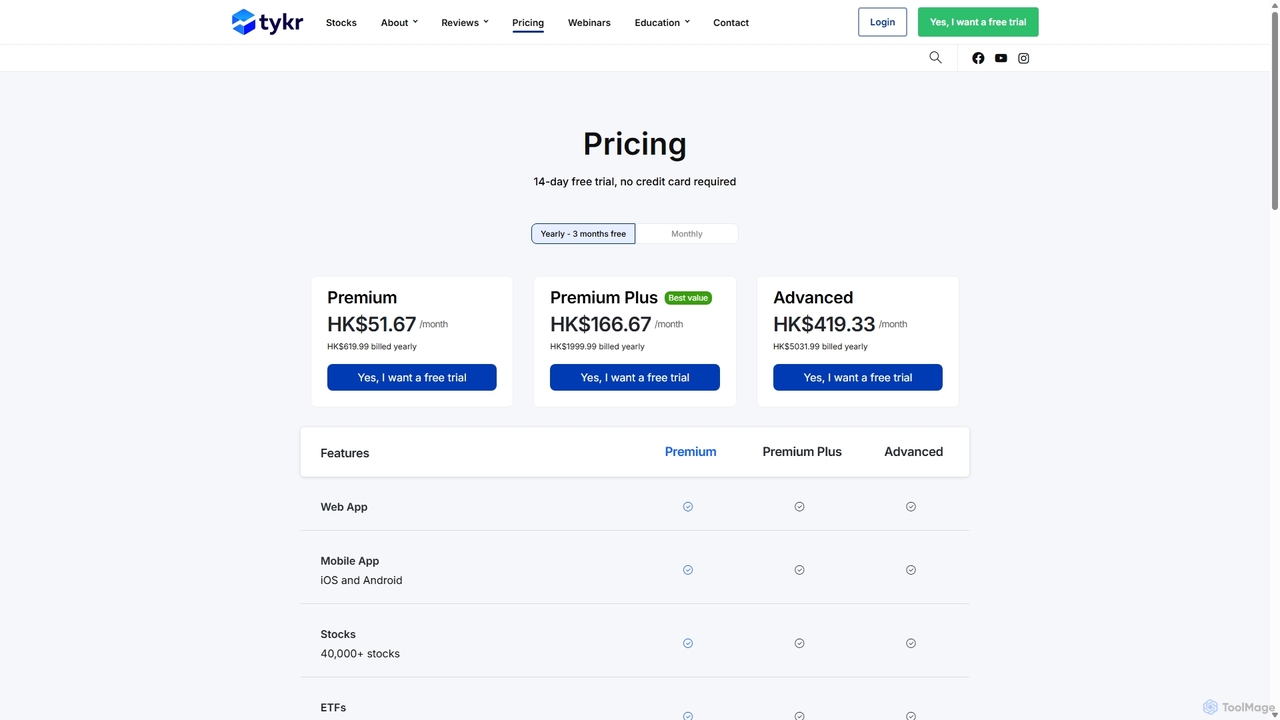1280x720 pixels.
Task: Select Yearly - 3 months free billing
Action: coord(583,234)
